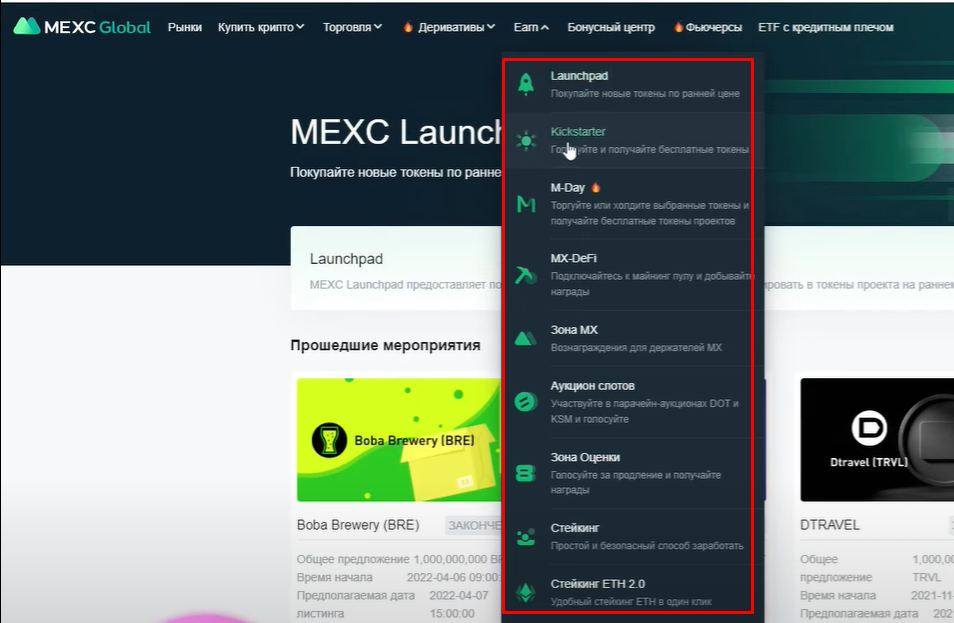Expand the Торговля dropdown menu
This screenshot has width=954, height=623.
352,27
